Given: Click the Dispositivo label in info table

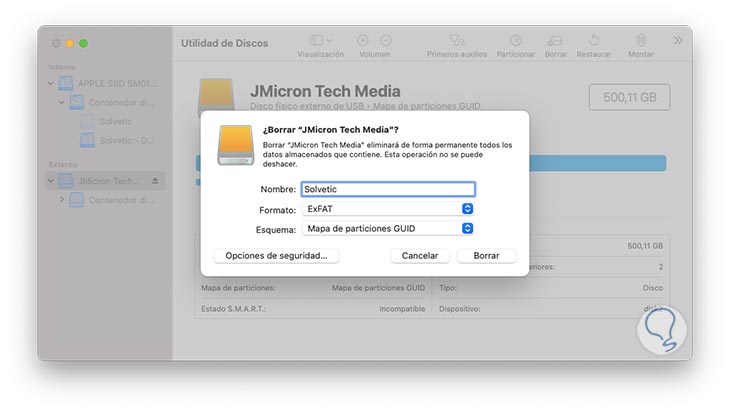Looking at the screenshot, I should tap(460, 309).
